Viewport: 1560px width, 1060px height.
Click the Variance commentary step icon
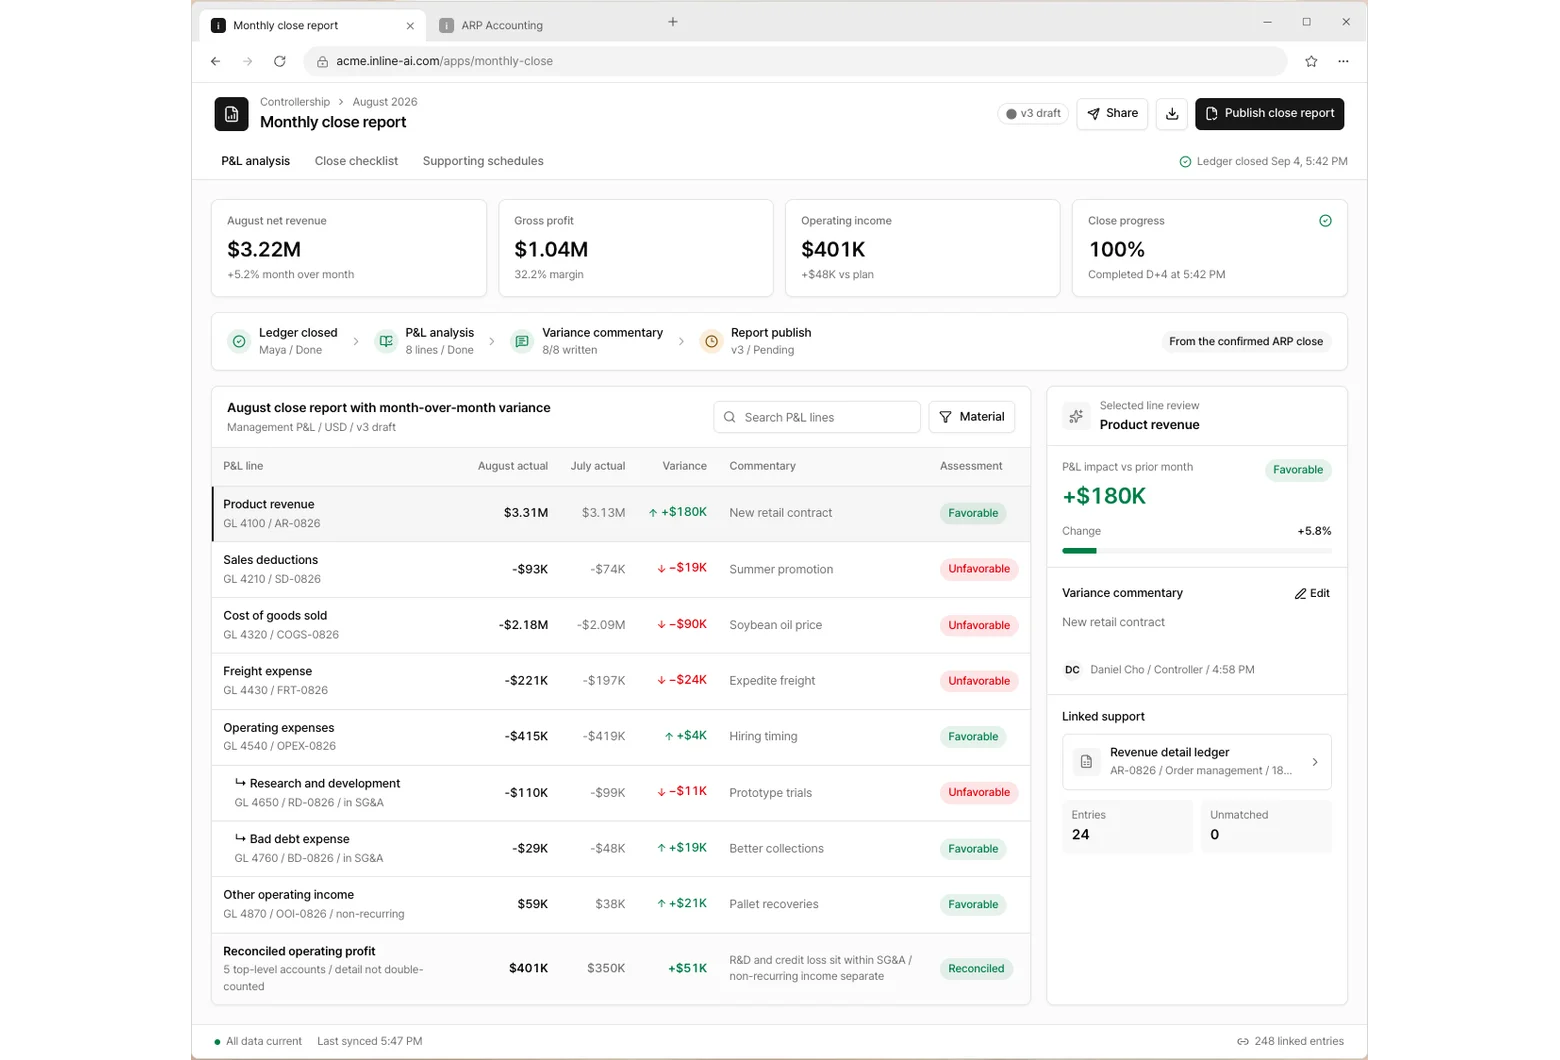pos(522,341)
